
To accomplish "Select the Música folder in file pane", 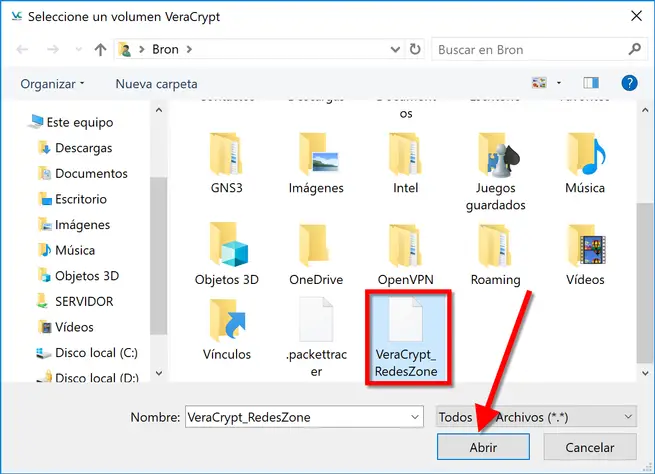I will pos(585,164).
